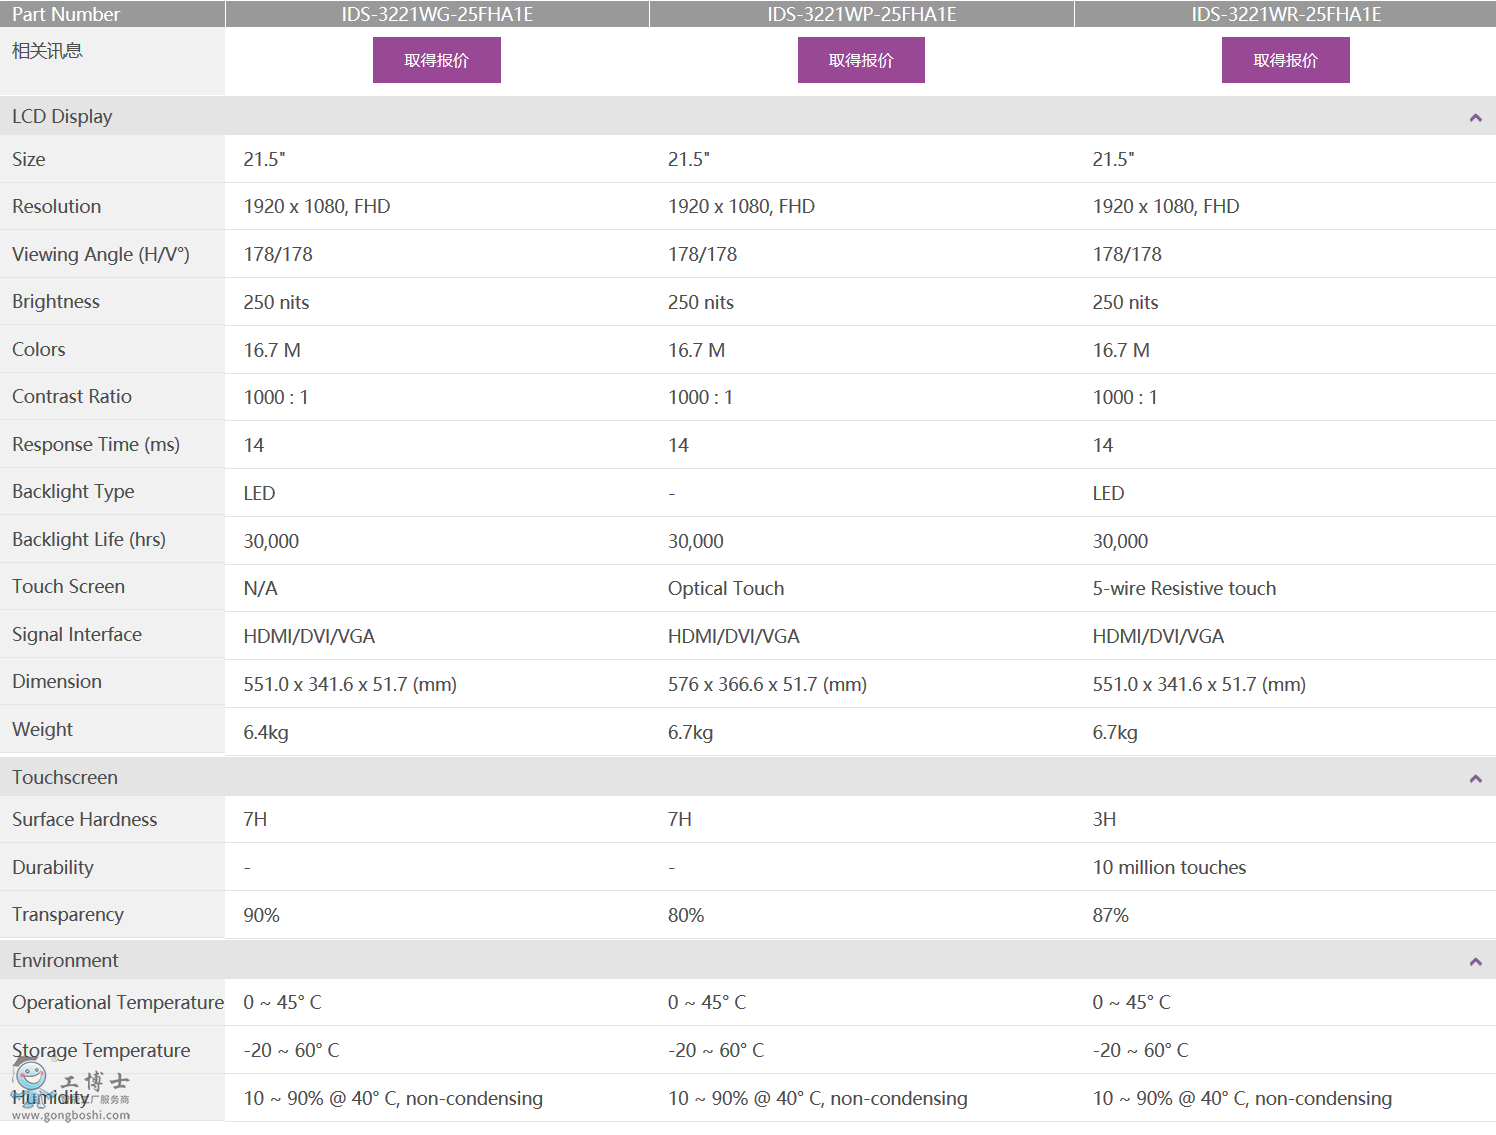
Task: Click the 相关讯息 row label
Action: [x=47, y=51]
